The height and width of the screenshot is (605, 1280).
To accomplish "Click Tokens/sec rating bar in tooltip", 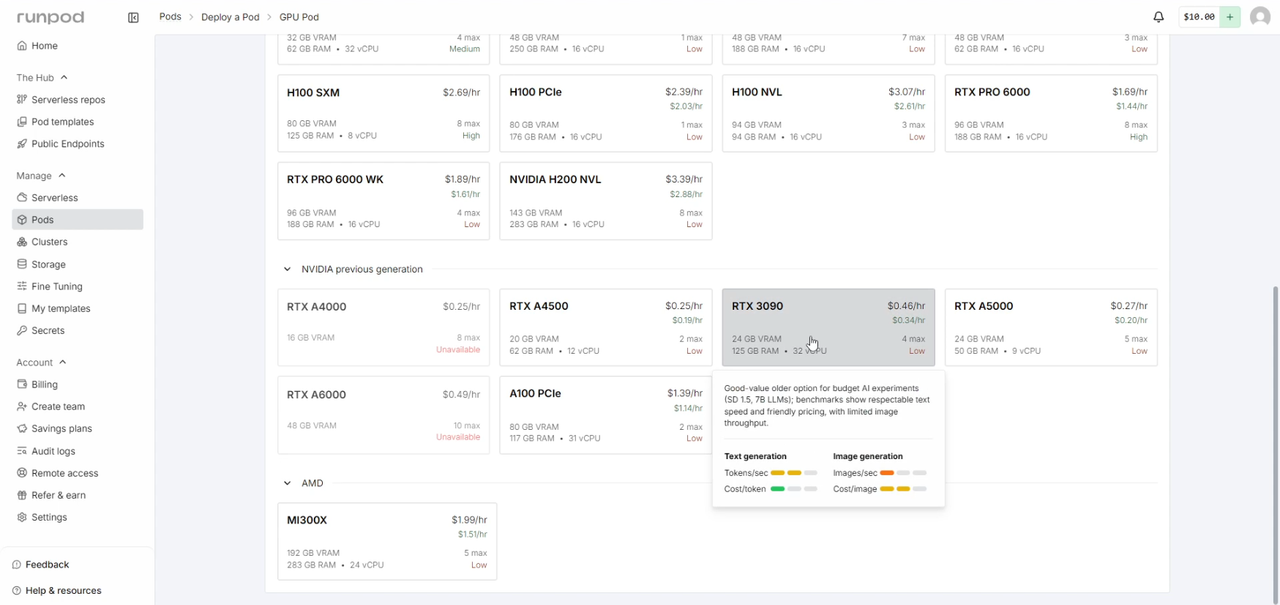I will click(794, 473).
